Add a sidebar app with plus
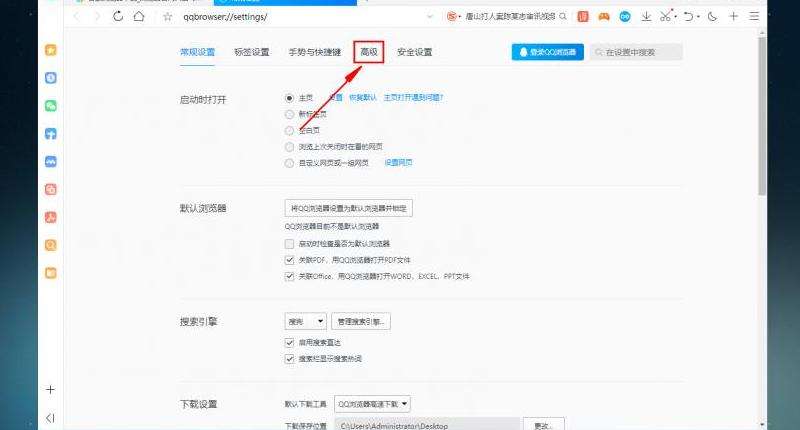This screenshot has width=800, height=430. tap(50, 390)
